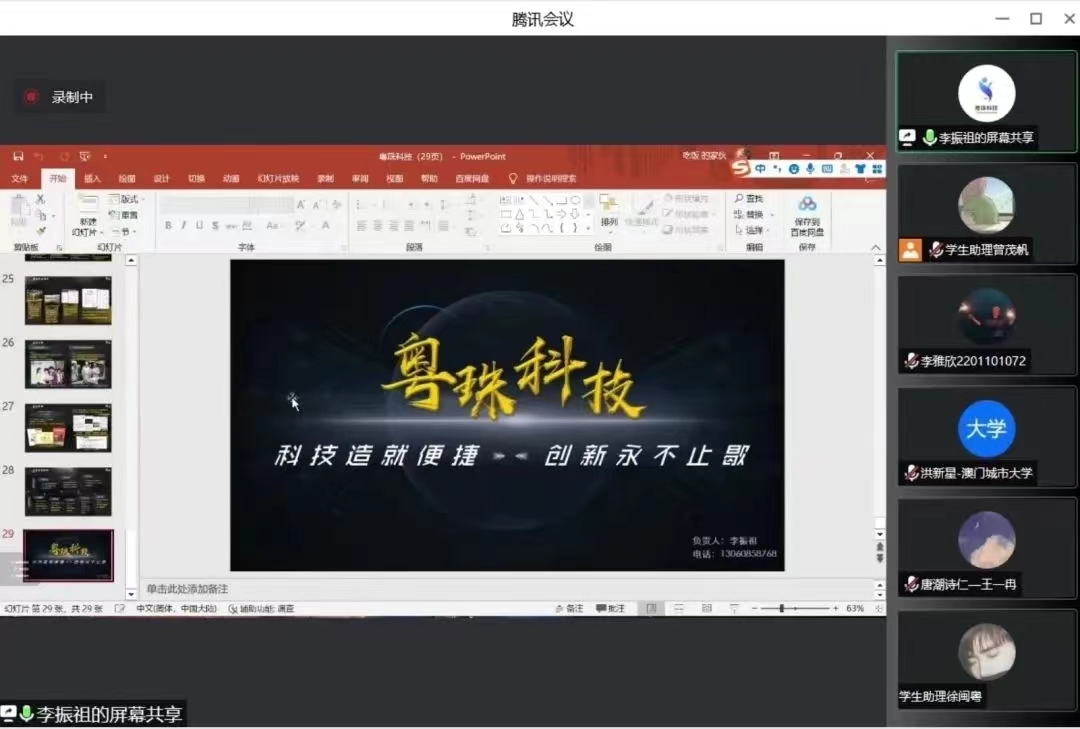Click the 操作说明搜索 tell-me search box

tap(543, 178)
